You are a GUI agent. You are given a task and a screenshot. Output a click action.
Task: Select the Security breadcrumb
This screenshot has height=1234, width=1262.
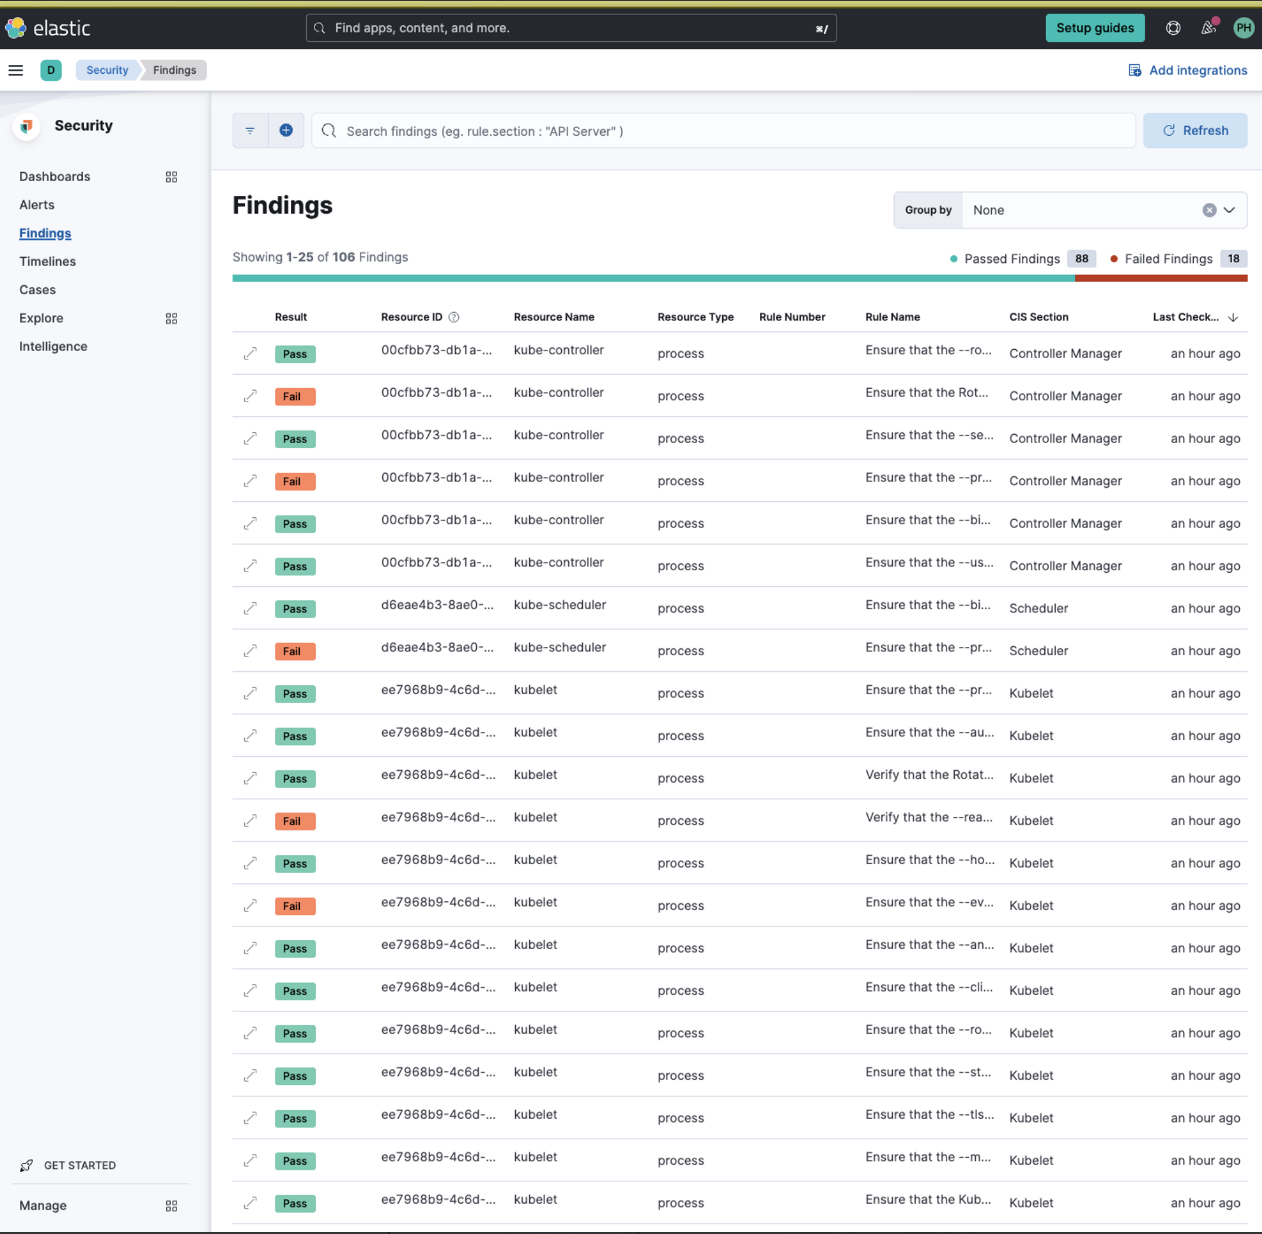click(x=106, y=70)
